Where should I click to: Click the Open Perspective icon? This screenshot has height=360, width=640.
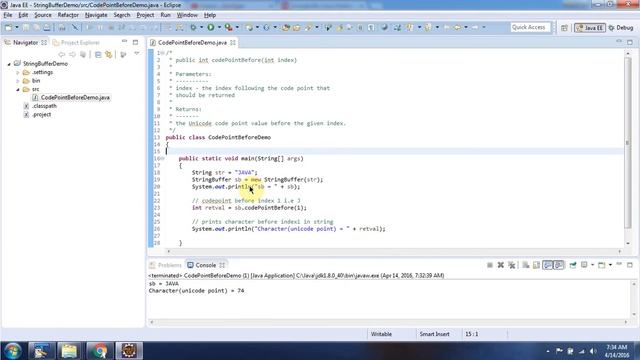(564, 28)
